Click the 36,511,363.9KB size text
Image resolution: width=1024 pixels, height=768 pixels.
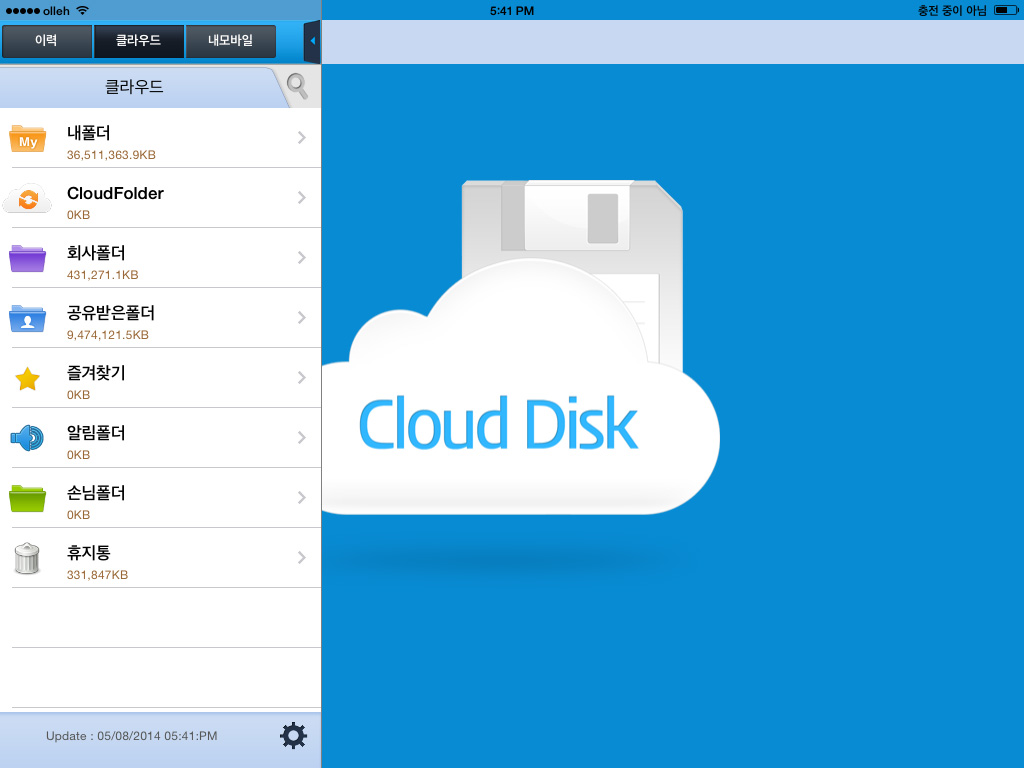click(111, 155)
